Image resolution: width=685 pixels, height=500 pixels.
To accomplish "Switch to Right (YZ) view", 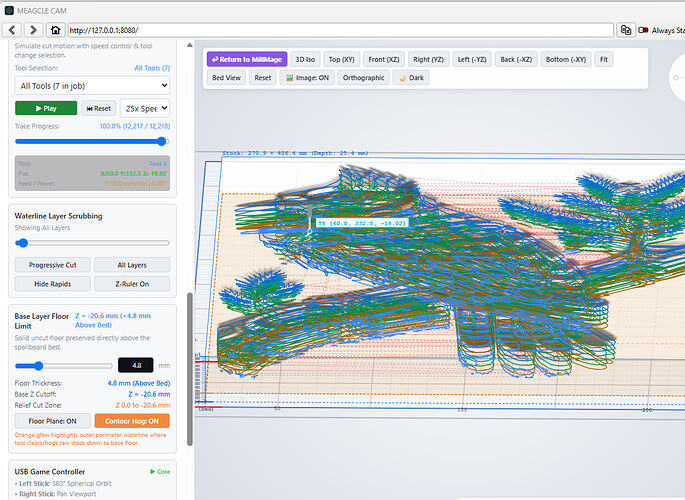I will pos(429,59).
